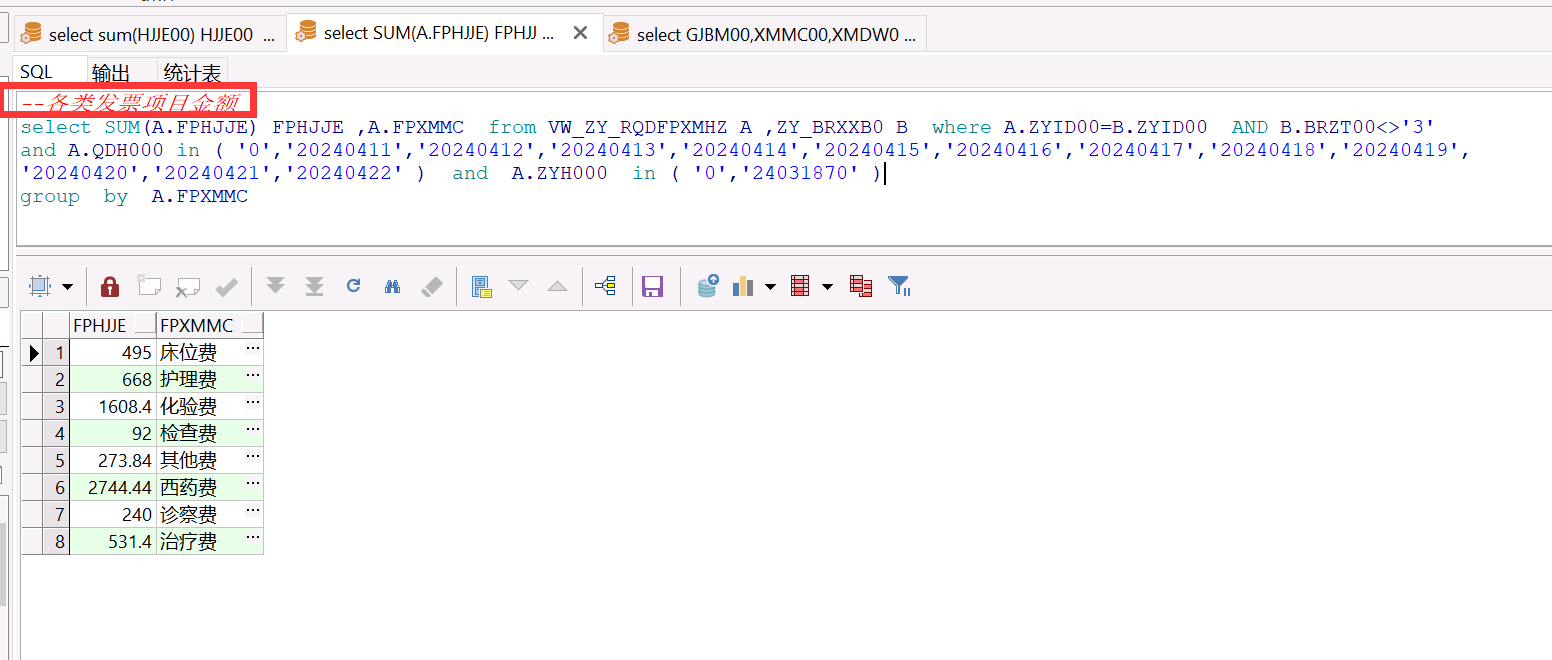This screenshot has width=1552, height=660.
Task: Click the red lock edit-data icon
Action: click(x=110, y=286)
